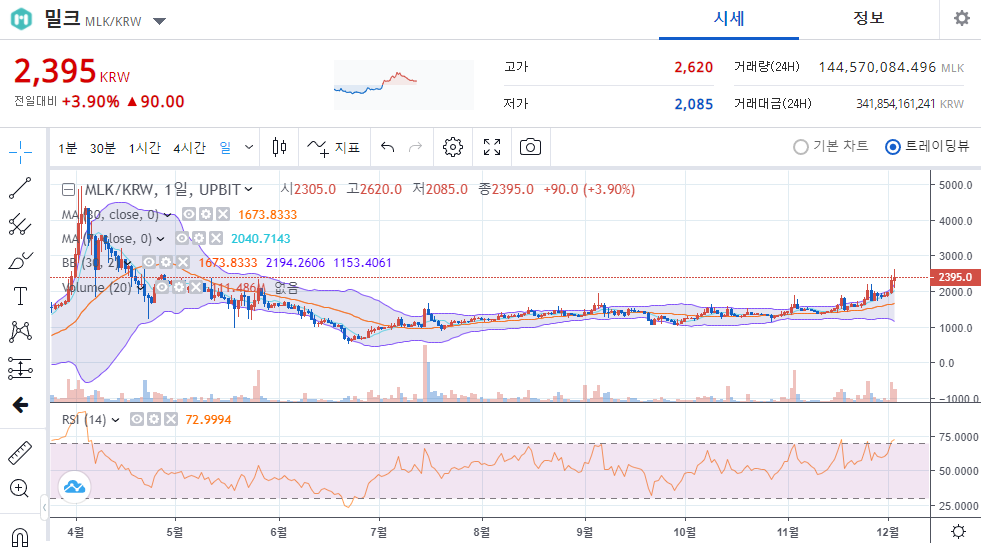Hide the Volume indicator
Image resolution: width=981 pixels, height=547 pixels.
[162, 287]
